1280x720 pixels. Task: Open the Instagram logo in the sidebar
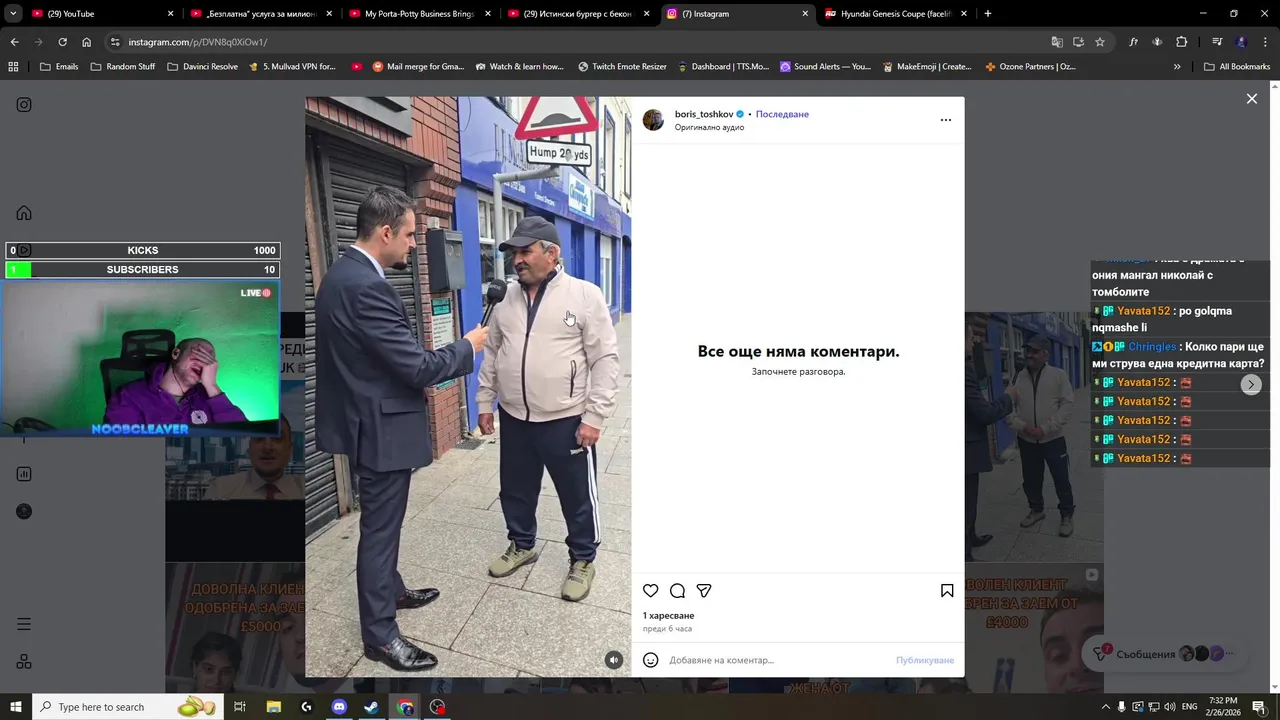tap(24, 105)
